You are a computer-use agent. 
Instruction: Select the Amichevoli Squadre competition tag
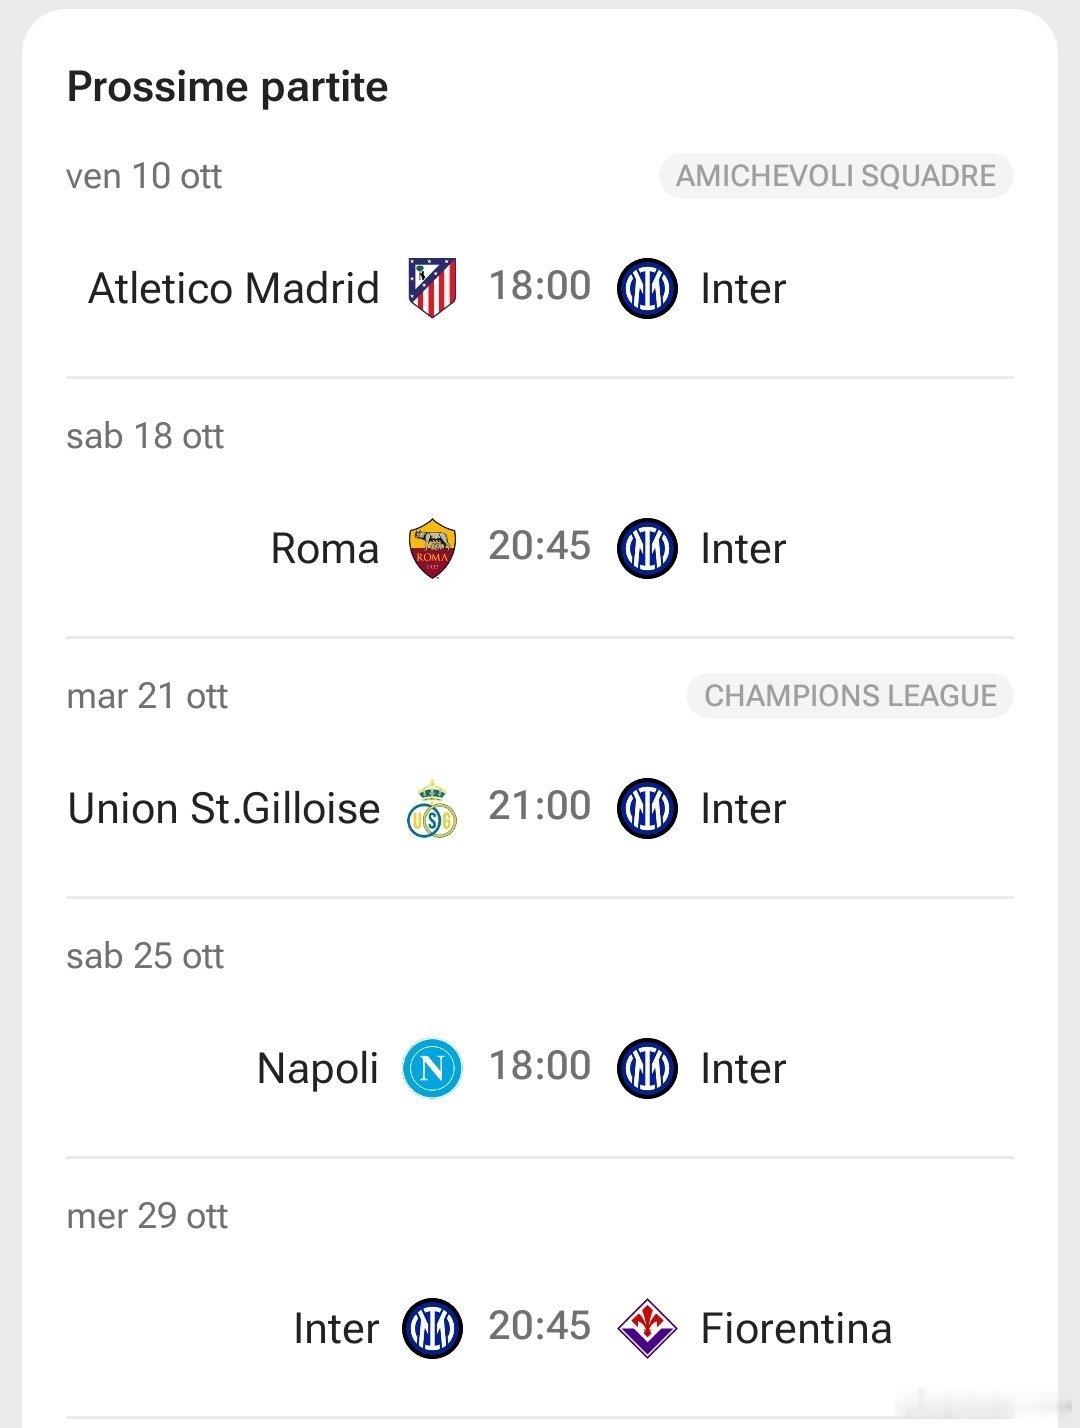pos(836,176)
